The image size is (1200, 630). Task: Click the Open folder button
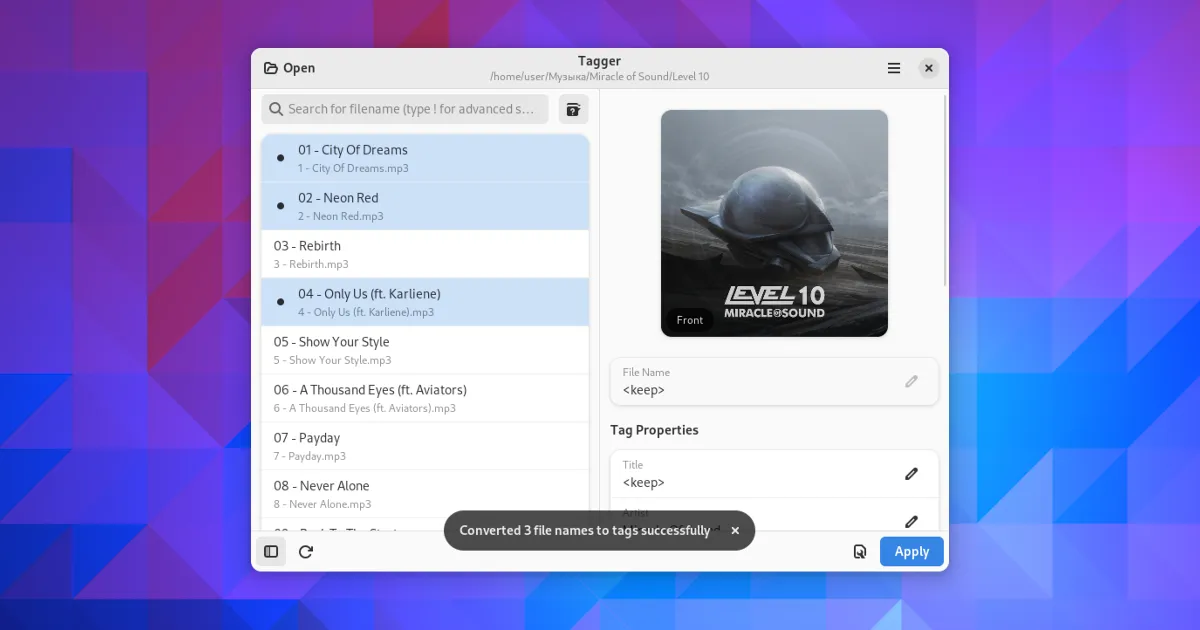pos(289,68)
